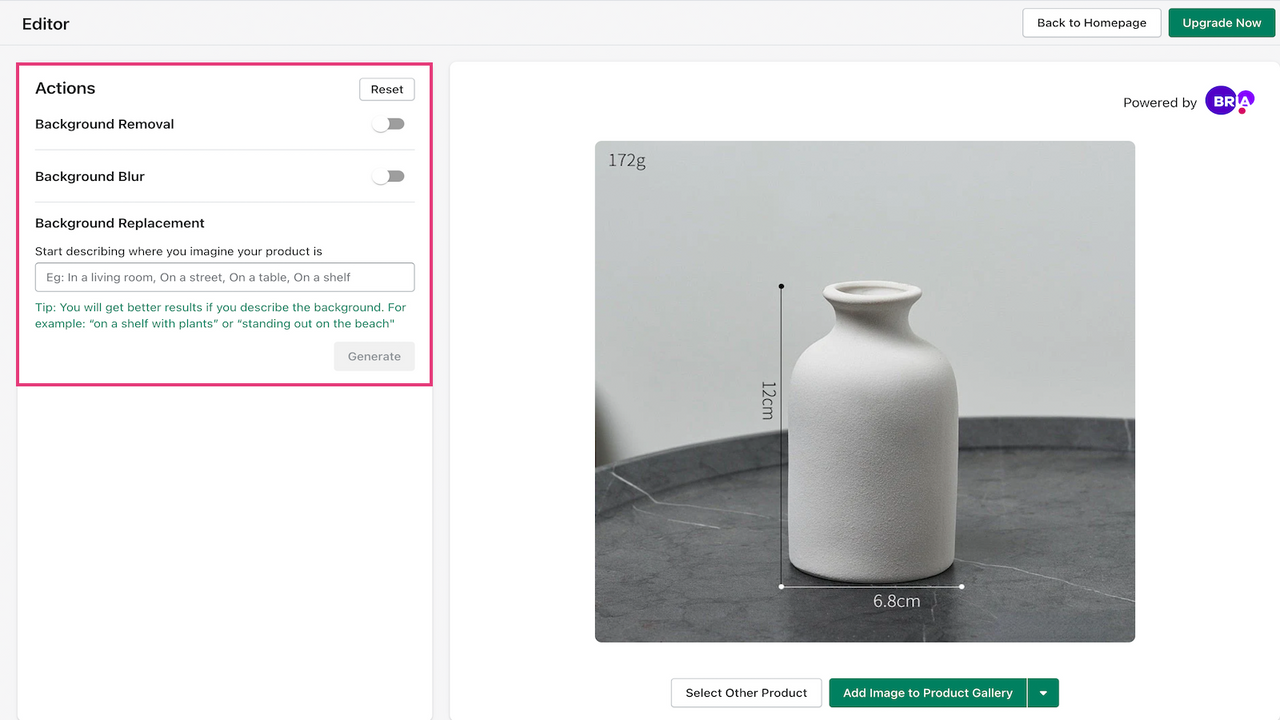The height and width of the screenshot is (720, 1280).
Task: Click the Background Removal label text
Action: 104,124
